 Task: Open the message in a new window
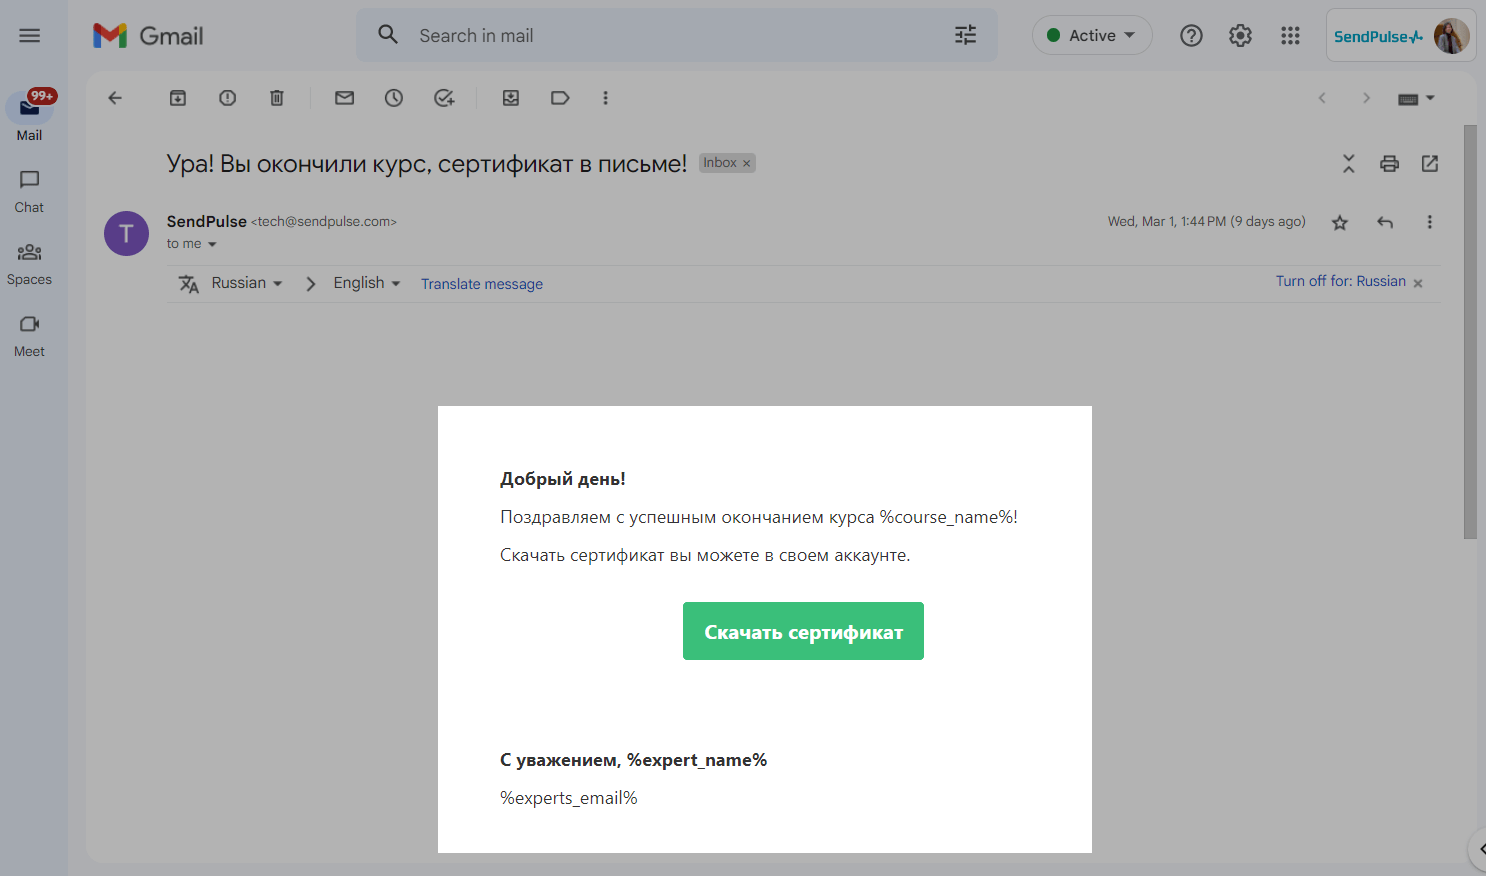(x=1430, y=164)
